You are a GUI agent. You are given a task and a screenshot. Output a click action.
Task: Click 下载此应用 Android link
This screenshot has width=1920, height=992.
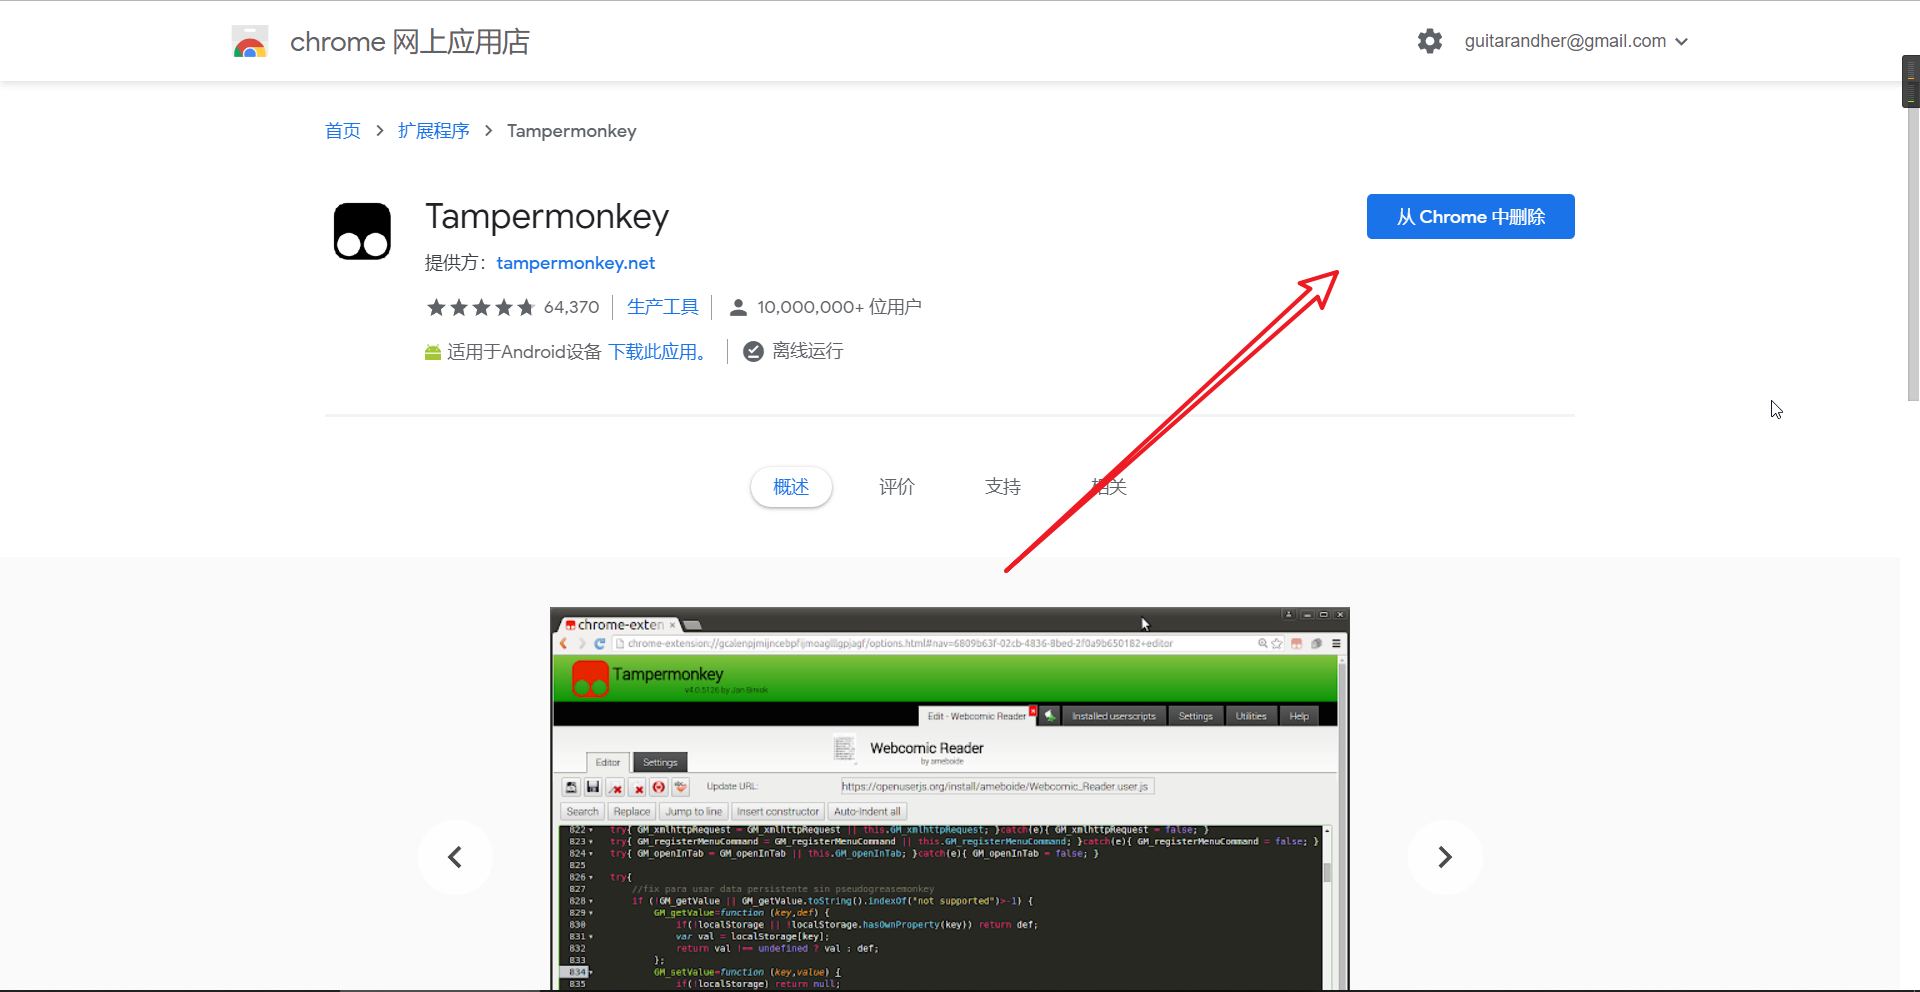(657, 352)
